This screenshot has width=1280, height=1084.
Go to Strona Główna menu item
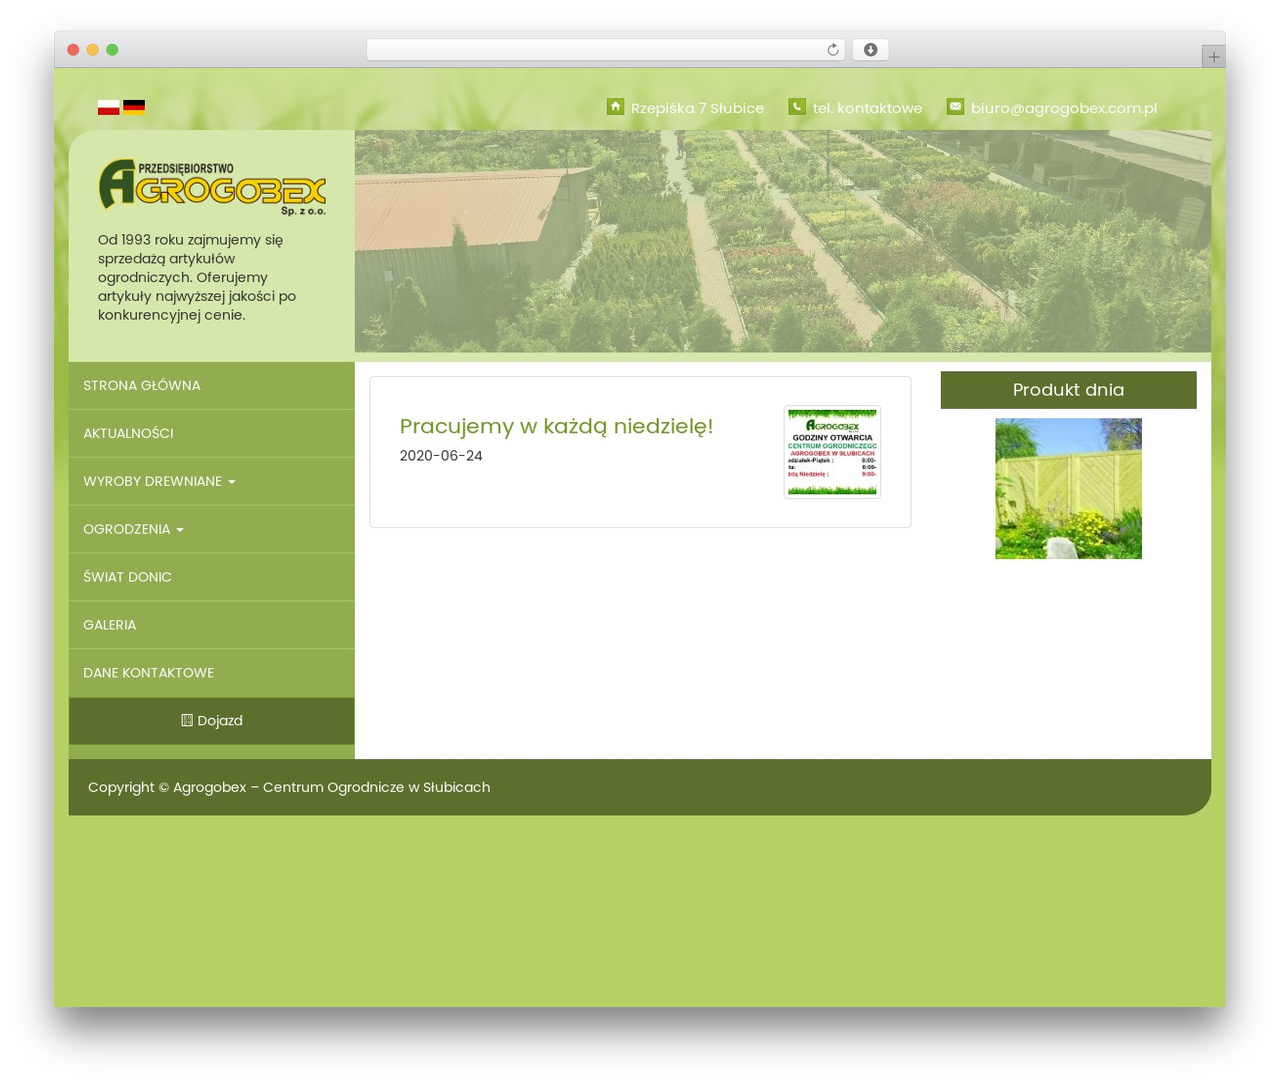click(212, 385)
